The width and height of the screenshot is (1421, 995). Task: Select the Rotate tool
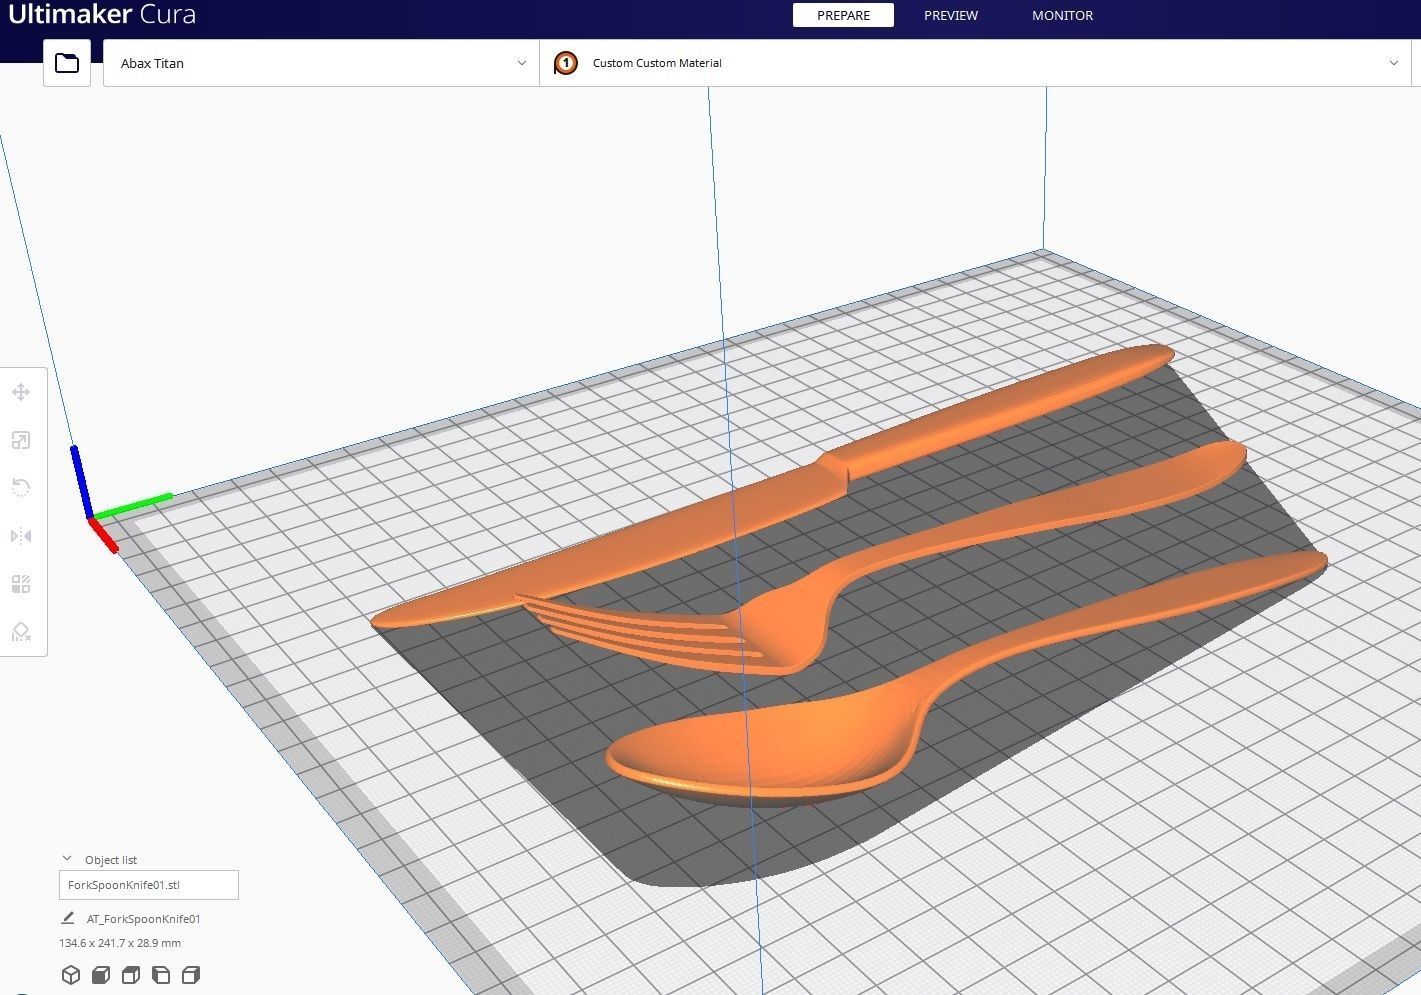click(21, 488)
